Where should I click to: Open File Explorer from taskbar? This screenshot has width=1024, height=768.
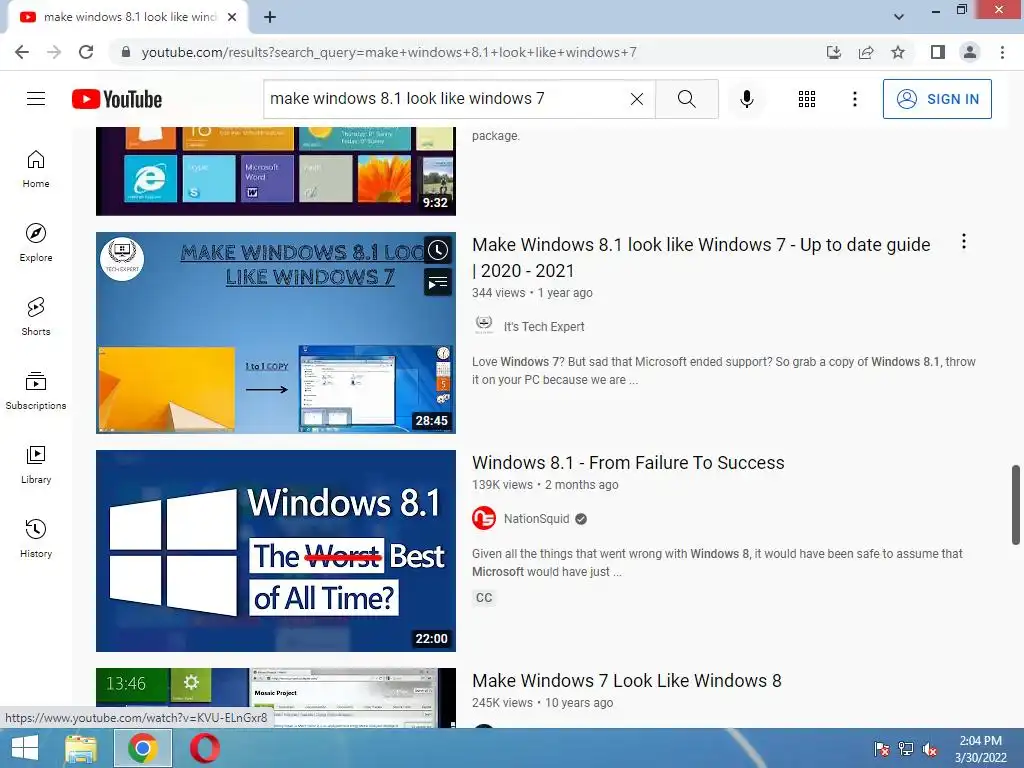(82, 748)
